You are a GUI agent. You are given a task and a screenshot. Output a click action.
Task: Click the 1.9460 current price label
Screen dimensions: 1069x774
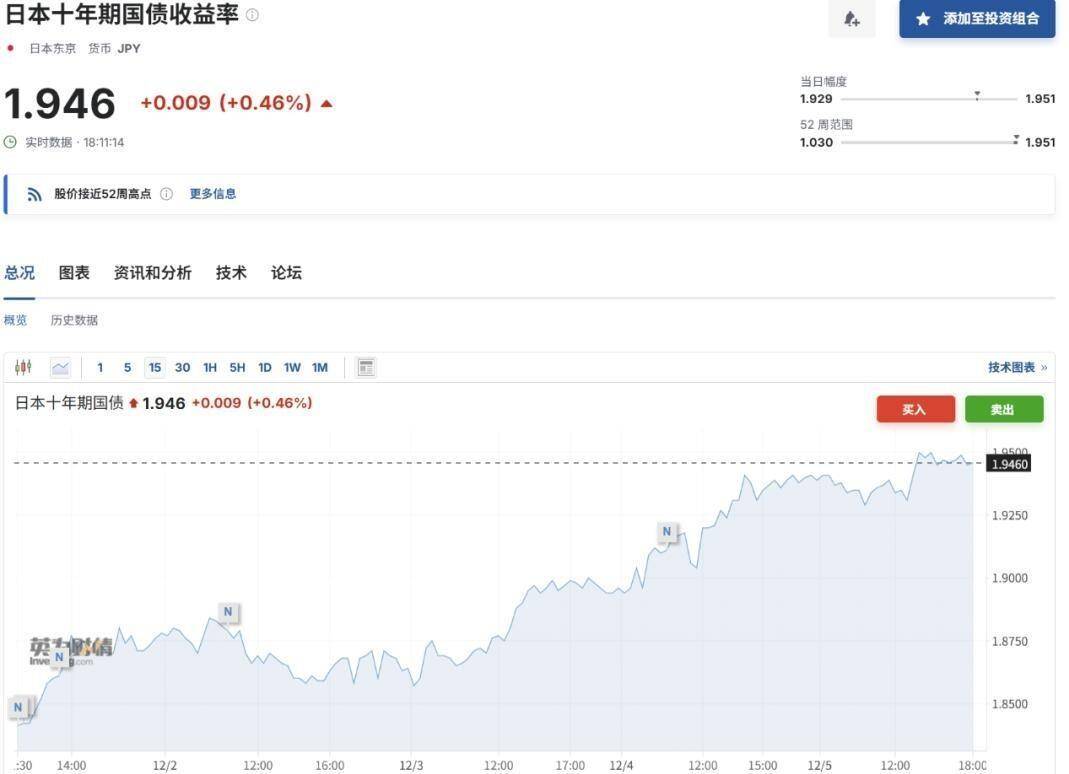[x=1010, y=464]
